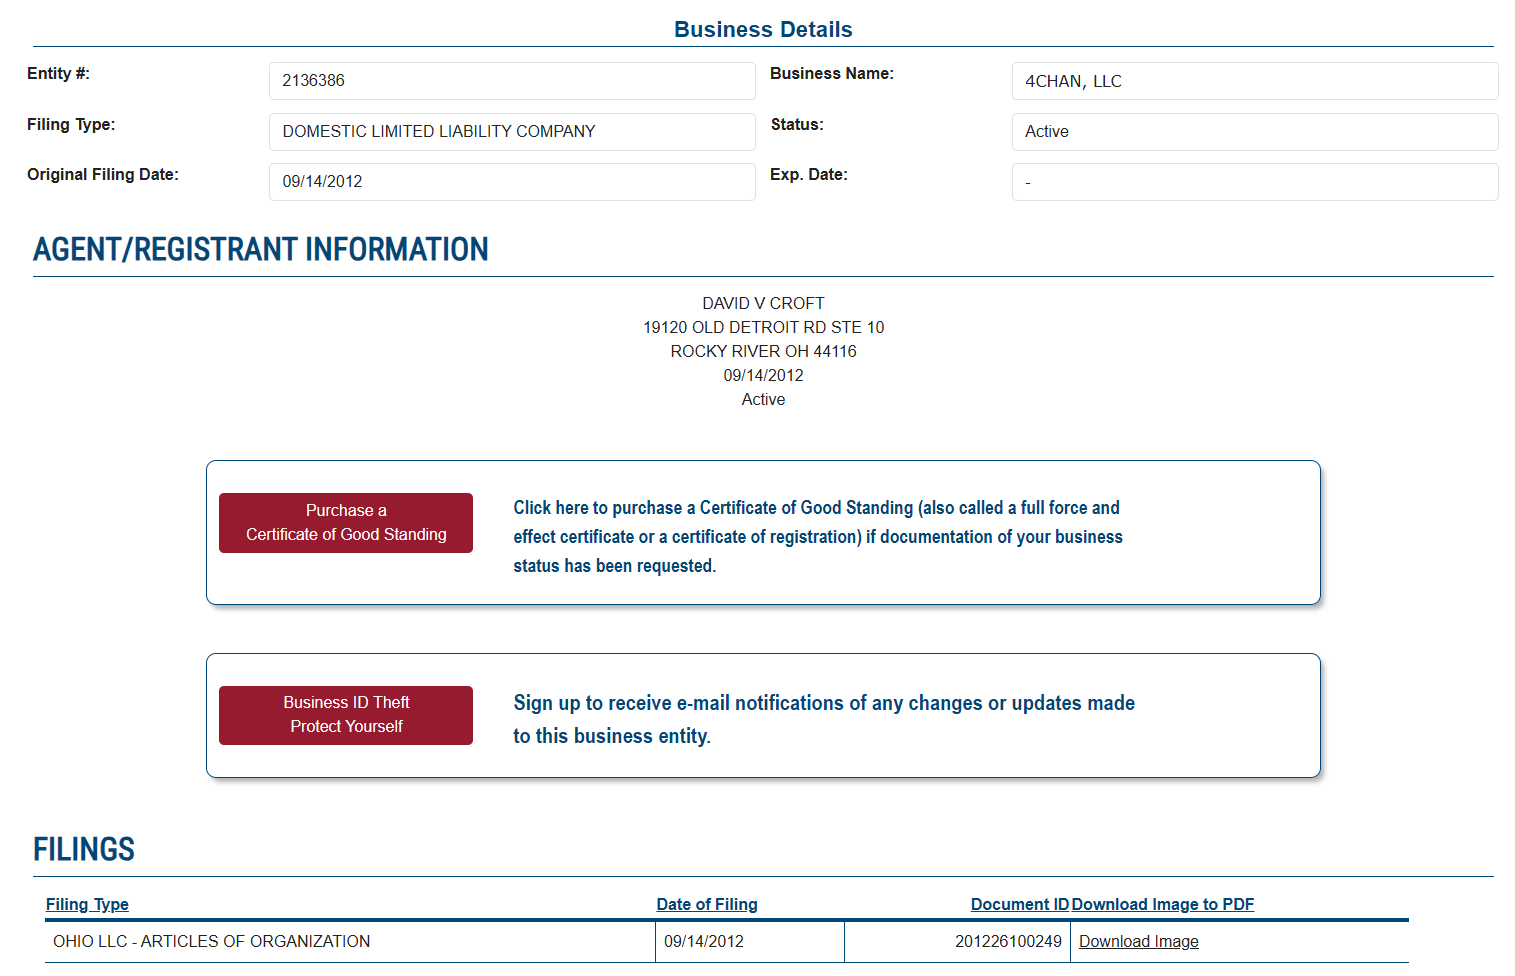This screenshot has height=976, width=1515.
Task: Click the Entity # field showing 2136386
Action: [511, 81]
